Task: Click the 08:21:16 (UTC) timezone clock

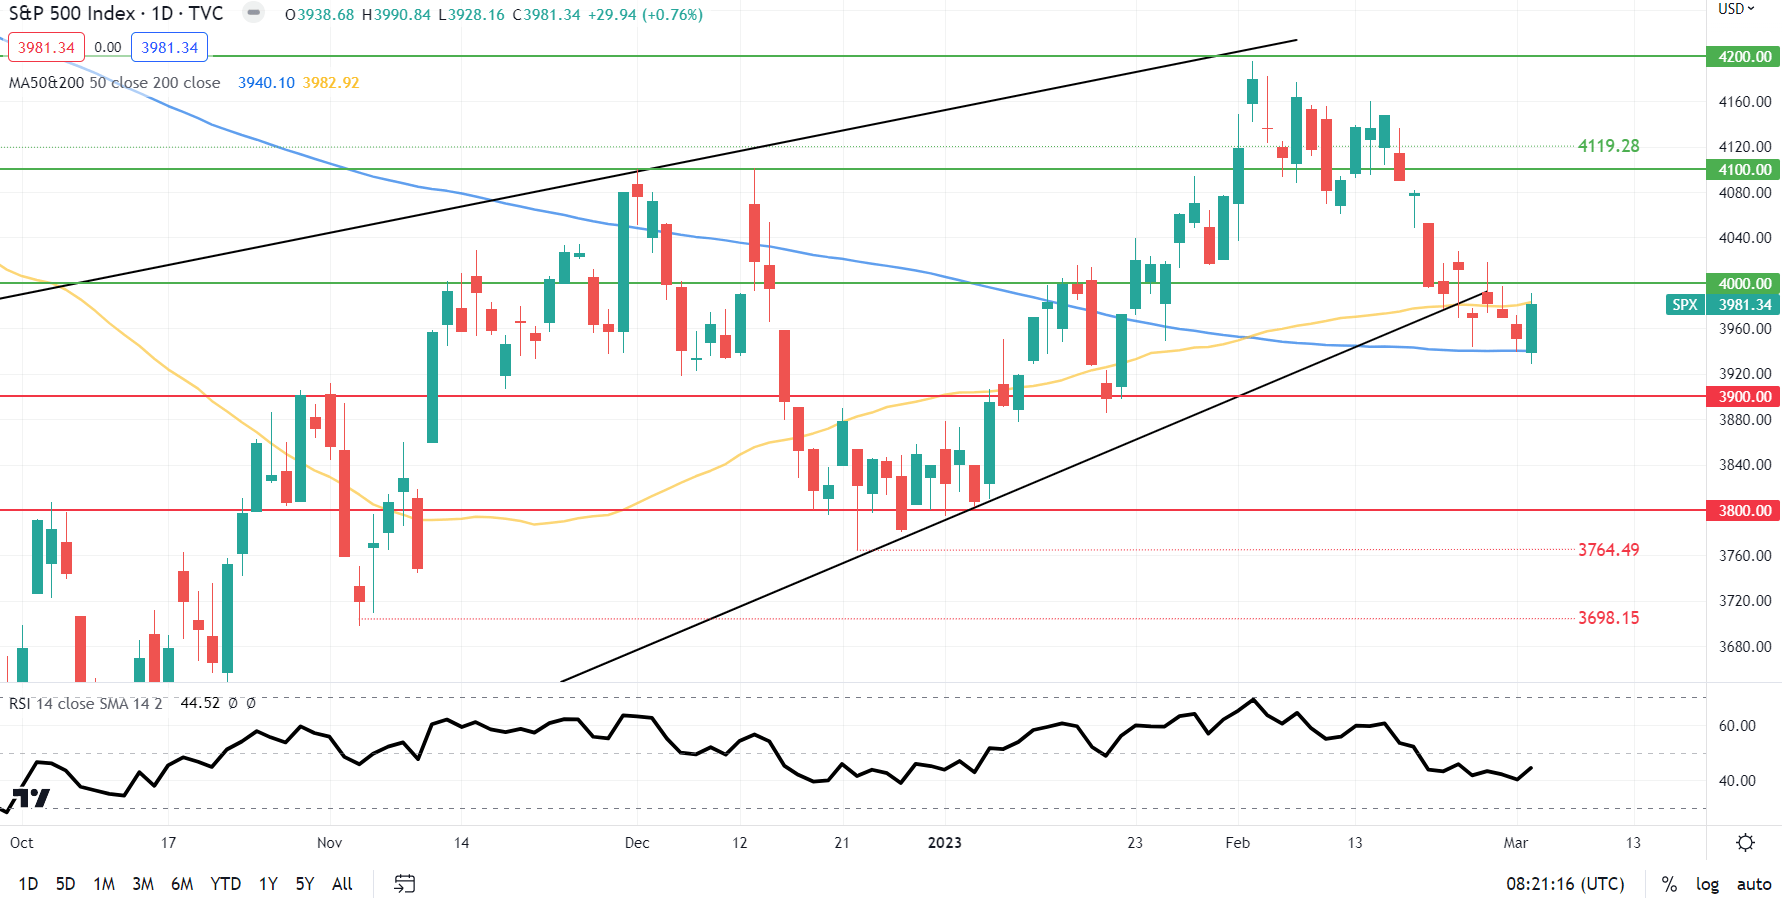Action: pyautogui.click(x=1565, y=884)
